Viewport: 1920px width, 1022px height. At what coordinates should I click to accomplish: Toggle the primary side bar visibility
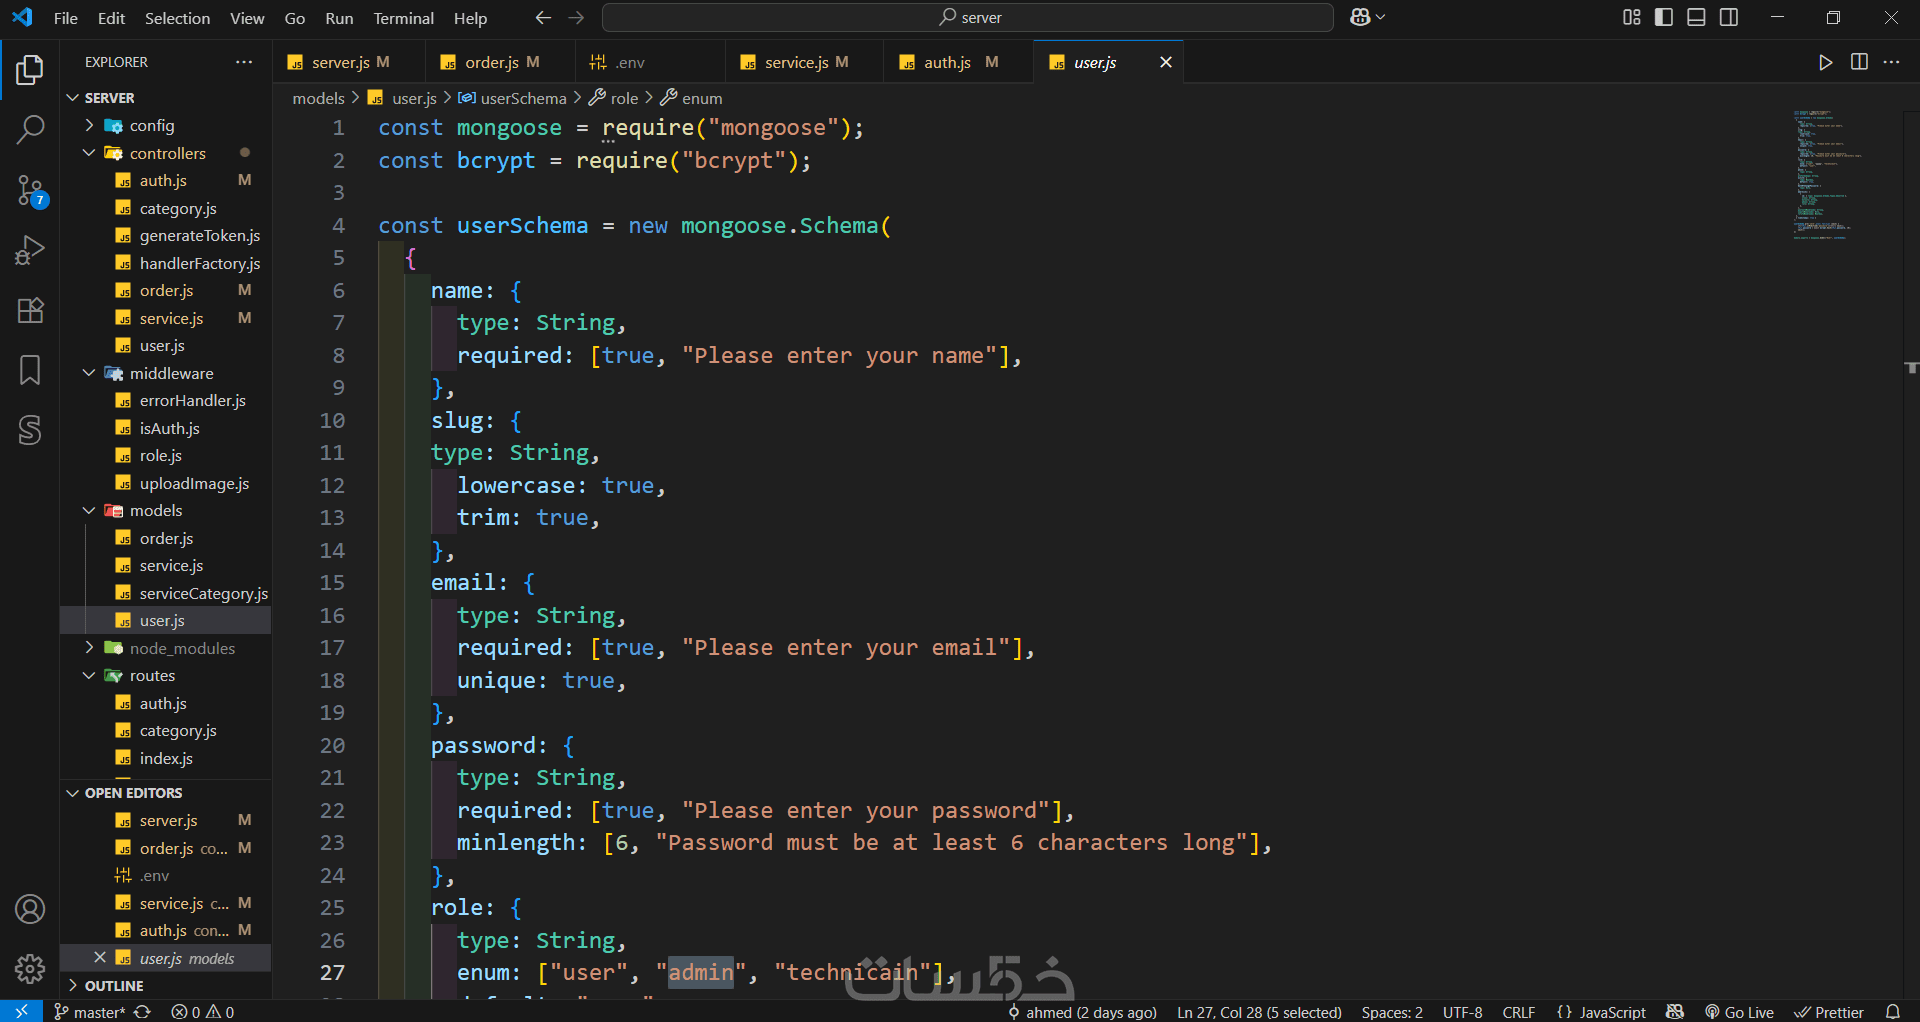coord(1664,17)
